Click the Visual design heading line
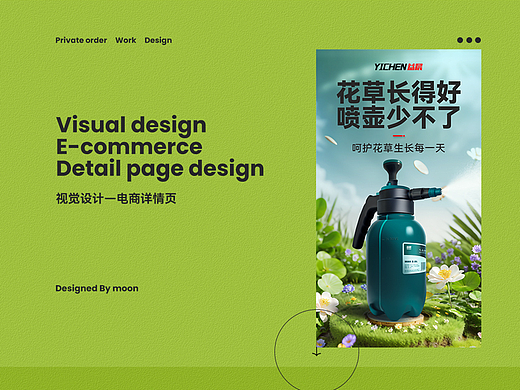 (x=131, y=125)
